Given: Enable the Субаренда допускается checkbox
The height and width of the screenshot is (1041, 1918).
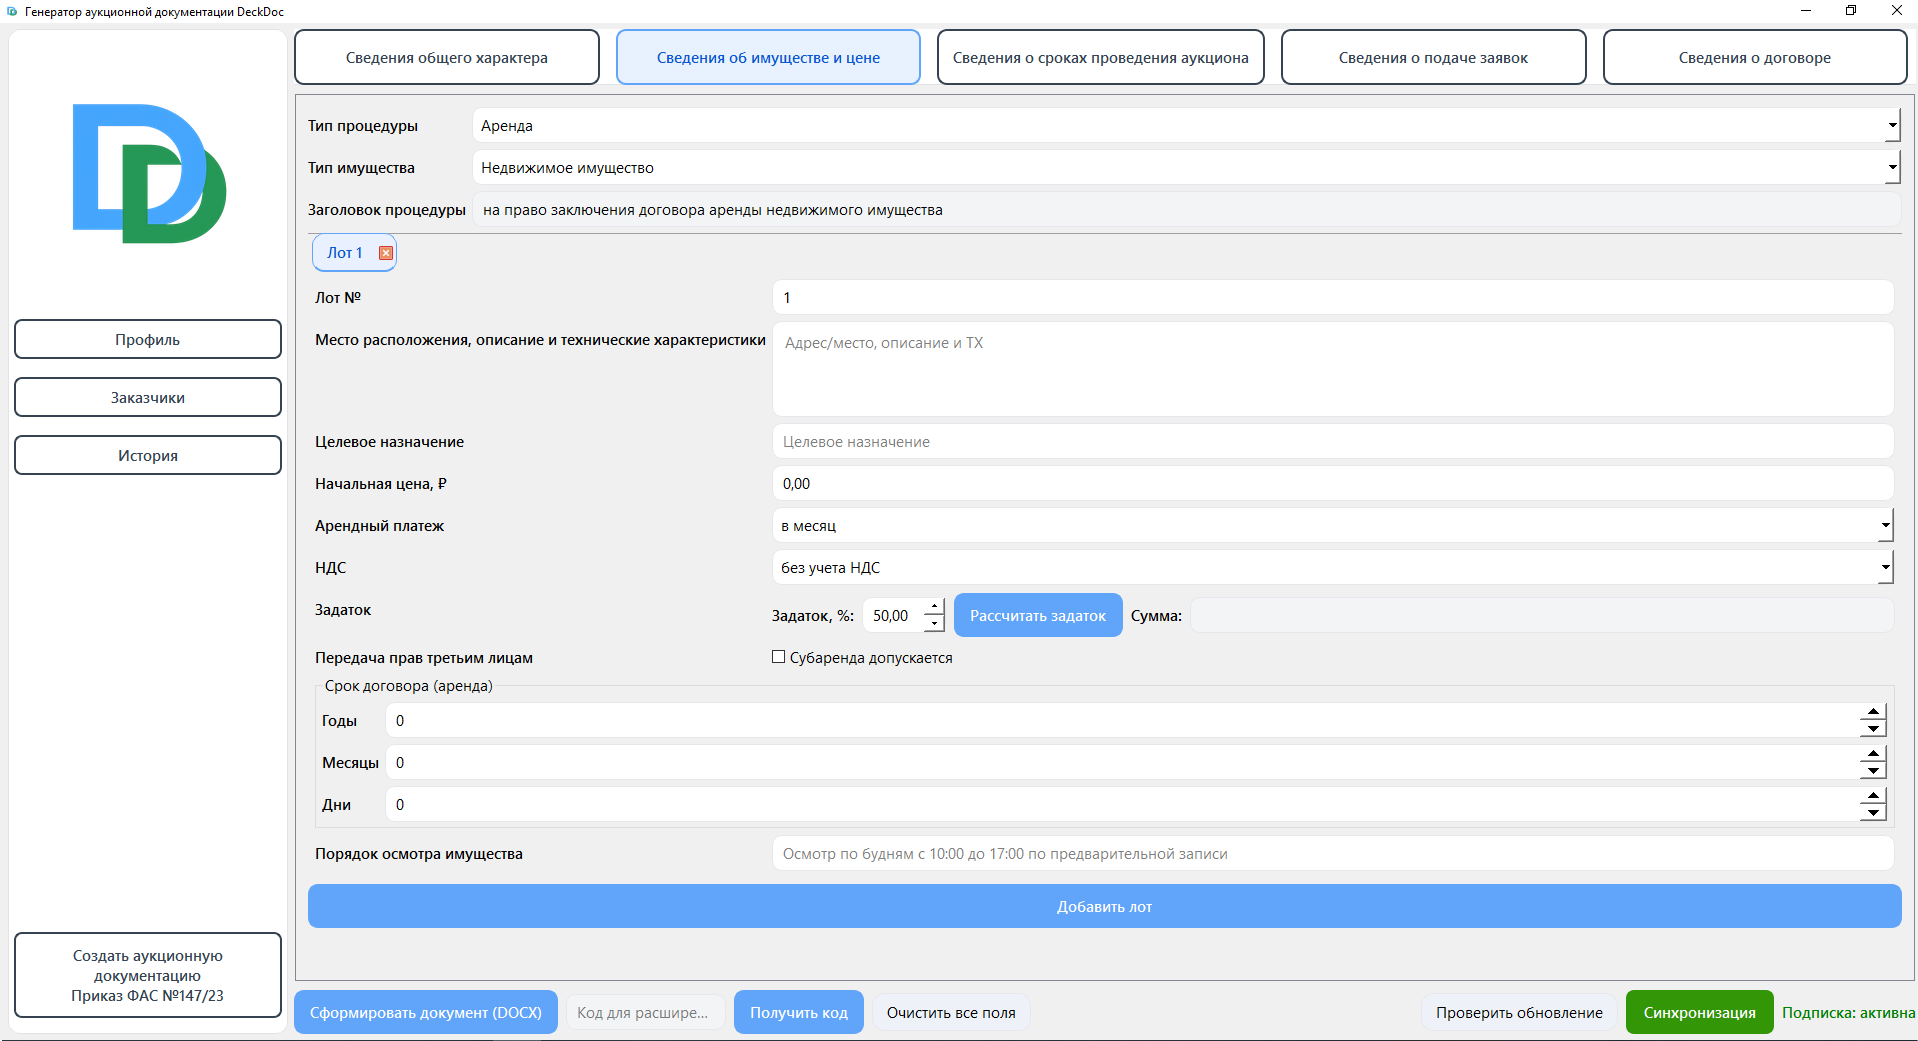Looking at the screenshot, I should 779,657.
